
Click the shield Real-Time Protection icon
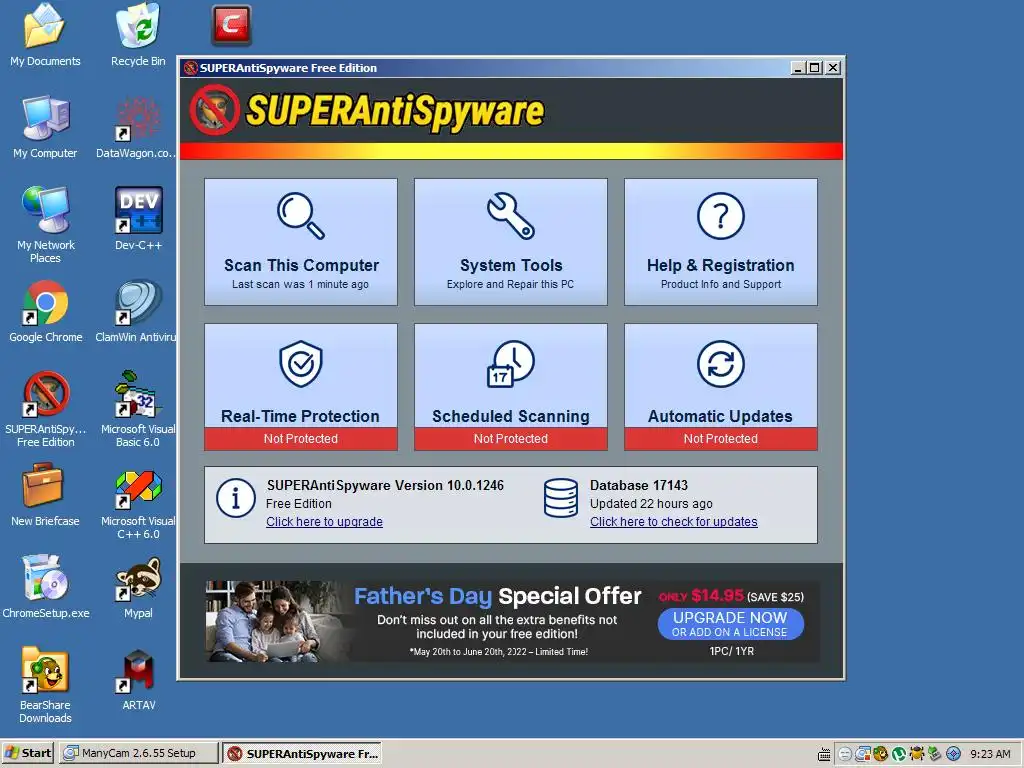(x=300, y=364)
